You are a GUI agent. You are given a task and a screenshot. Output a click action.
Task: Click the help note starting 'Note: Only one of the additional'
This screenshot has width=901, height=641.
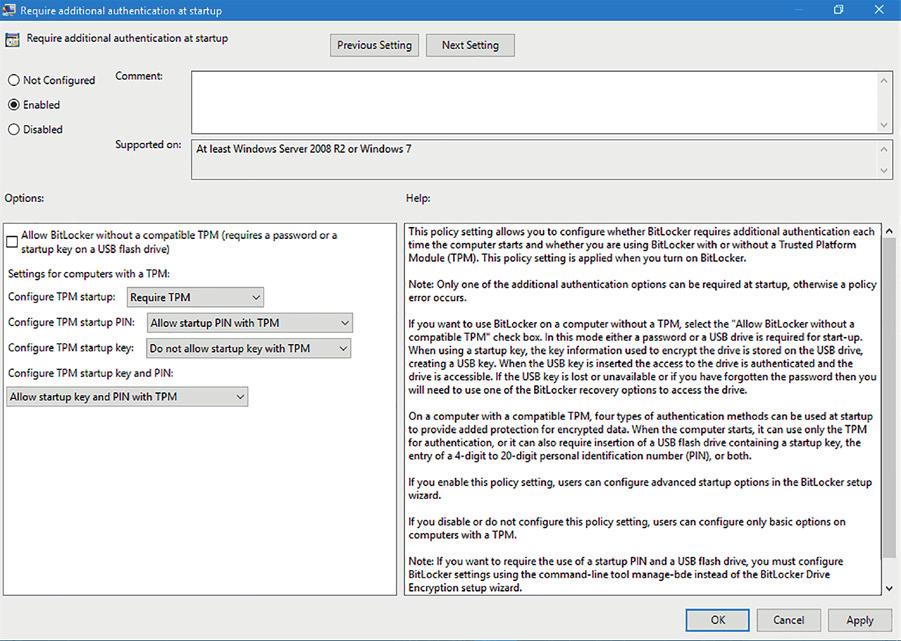point(642,291)
